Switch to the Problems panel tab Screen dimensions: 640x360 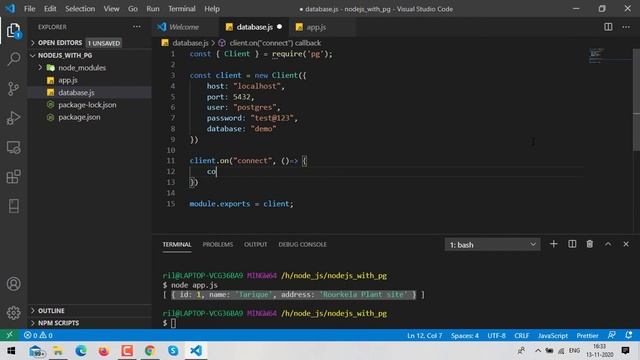218,244
